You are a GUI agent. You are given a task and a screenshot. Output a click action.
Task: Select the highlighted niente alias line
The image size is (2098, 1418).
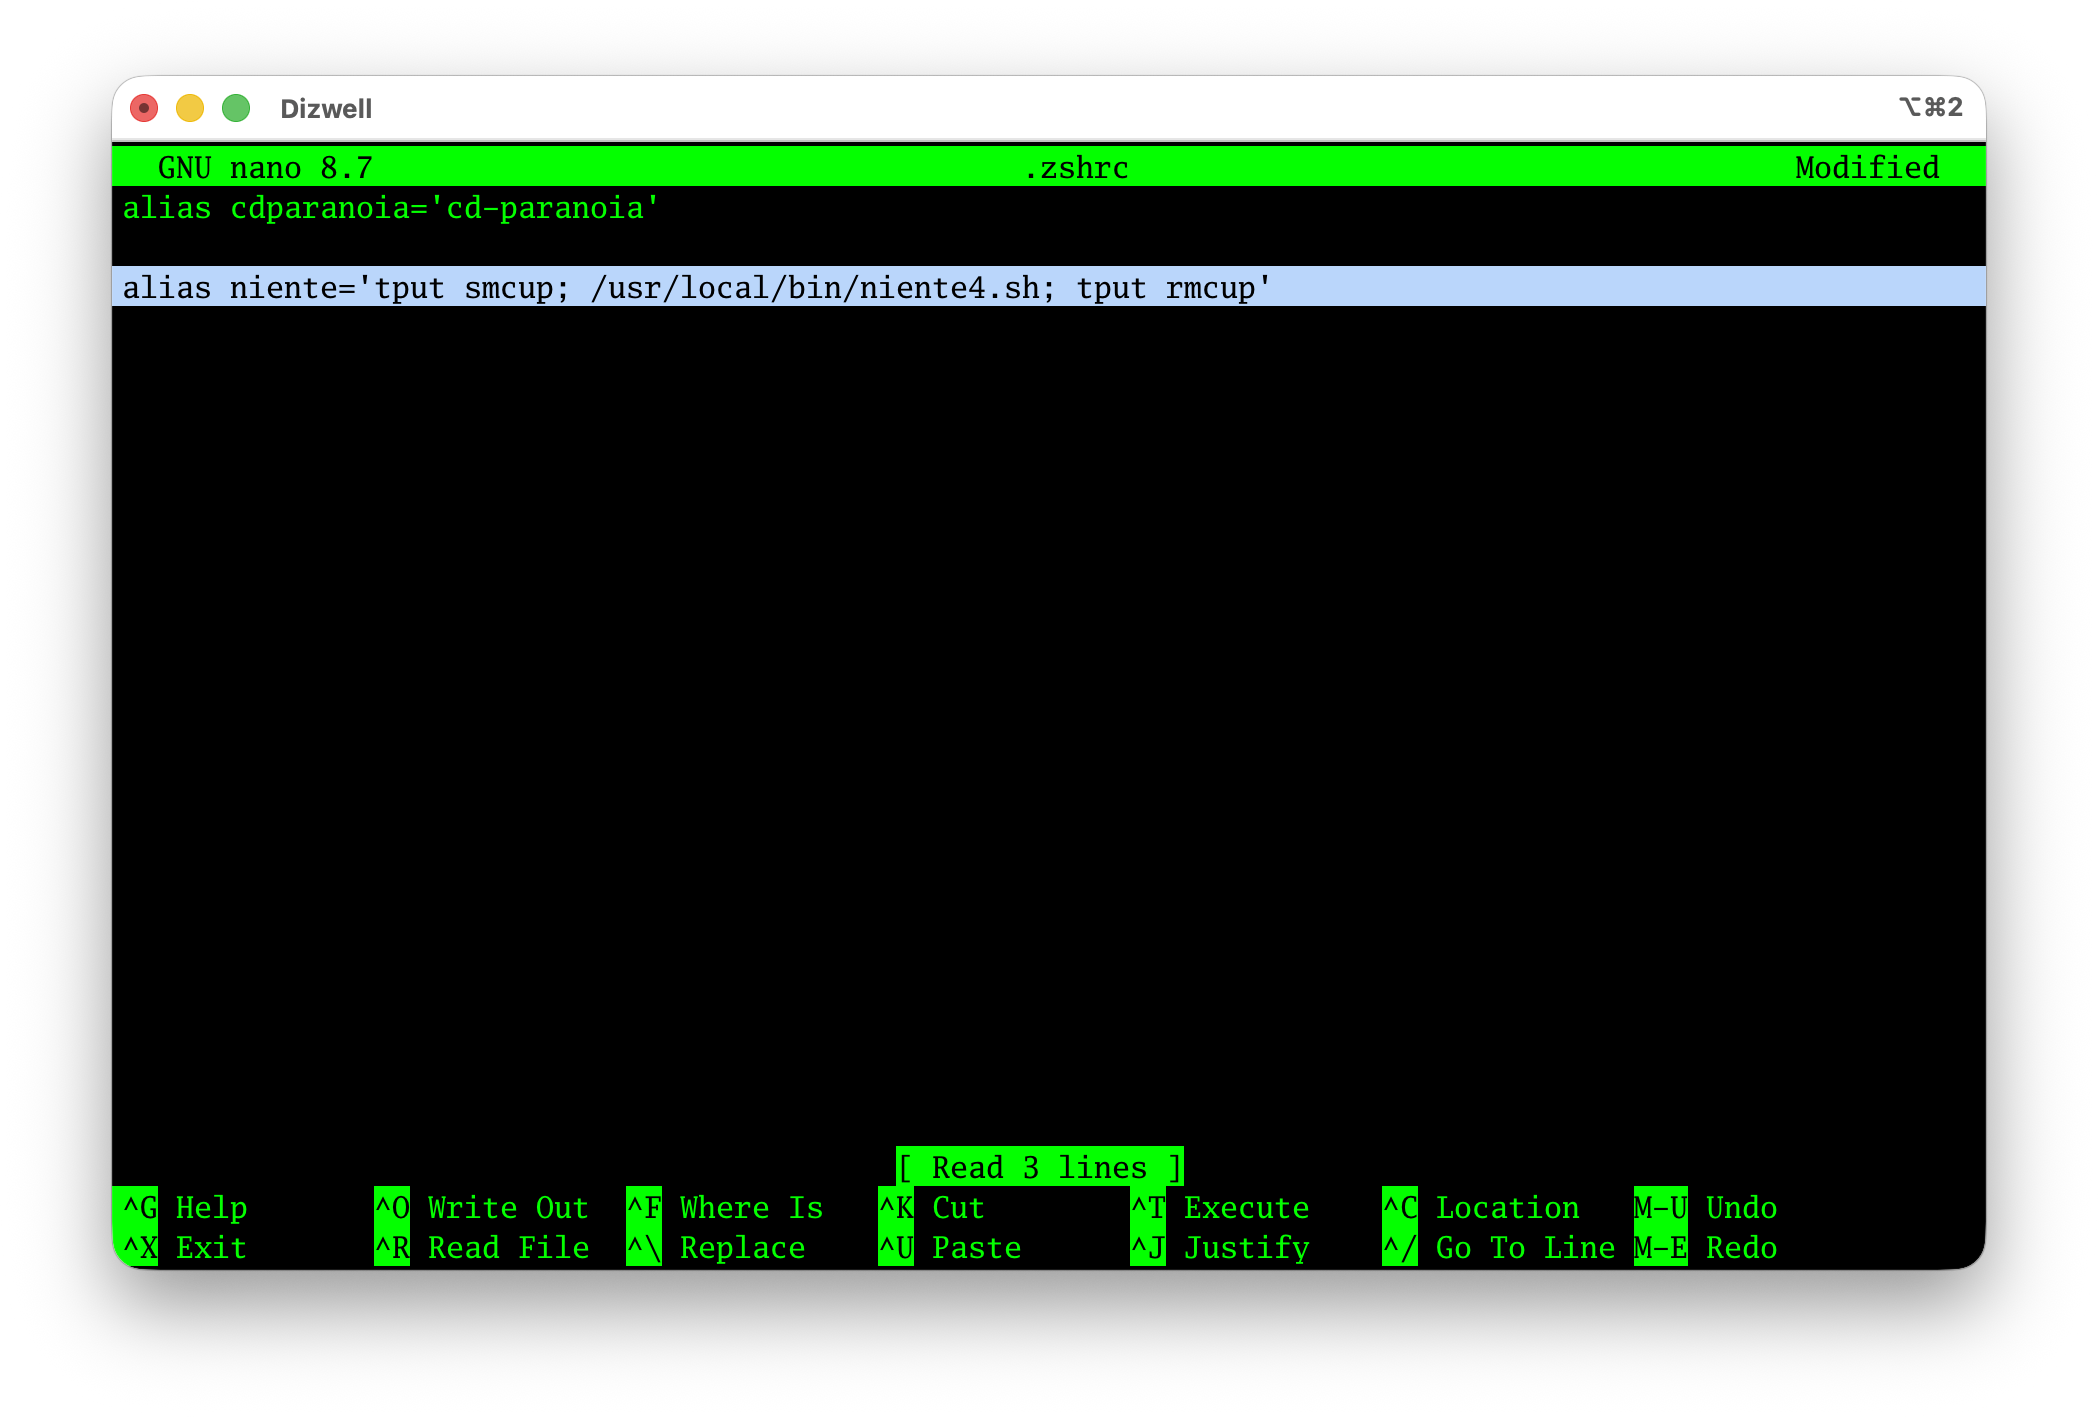695,288
